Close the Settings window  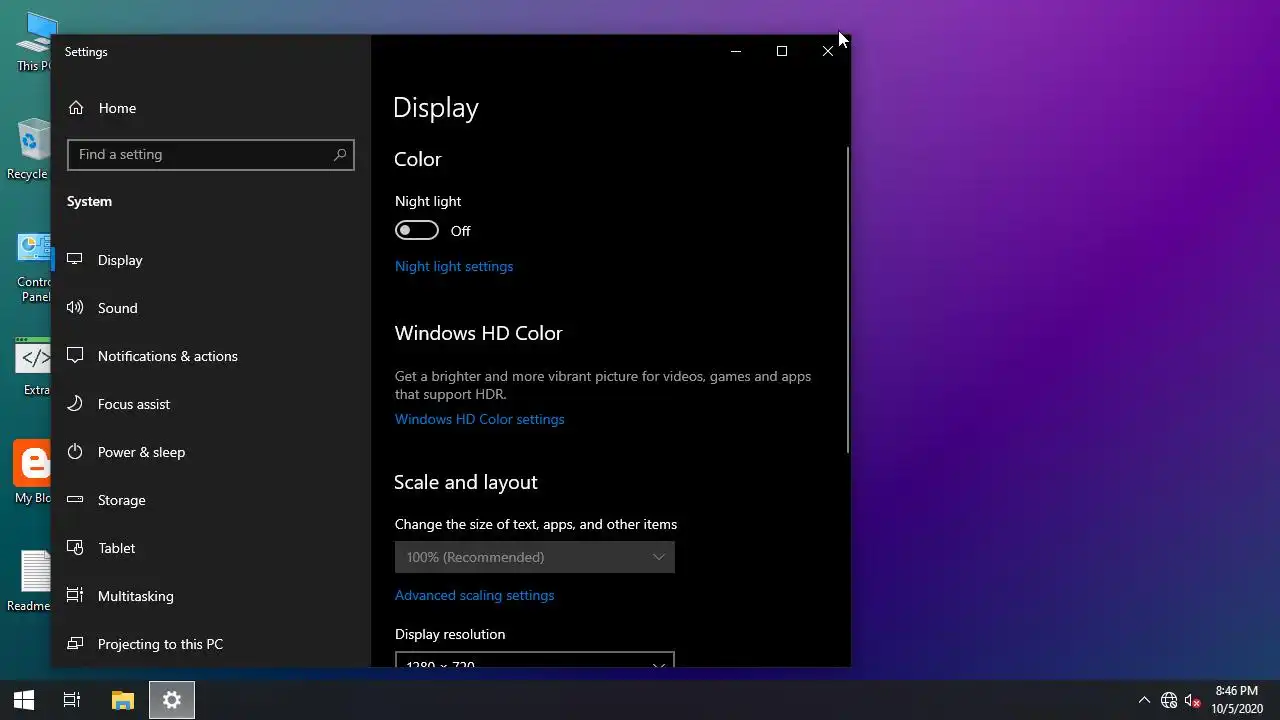point(828,51)
